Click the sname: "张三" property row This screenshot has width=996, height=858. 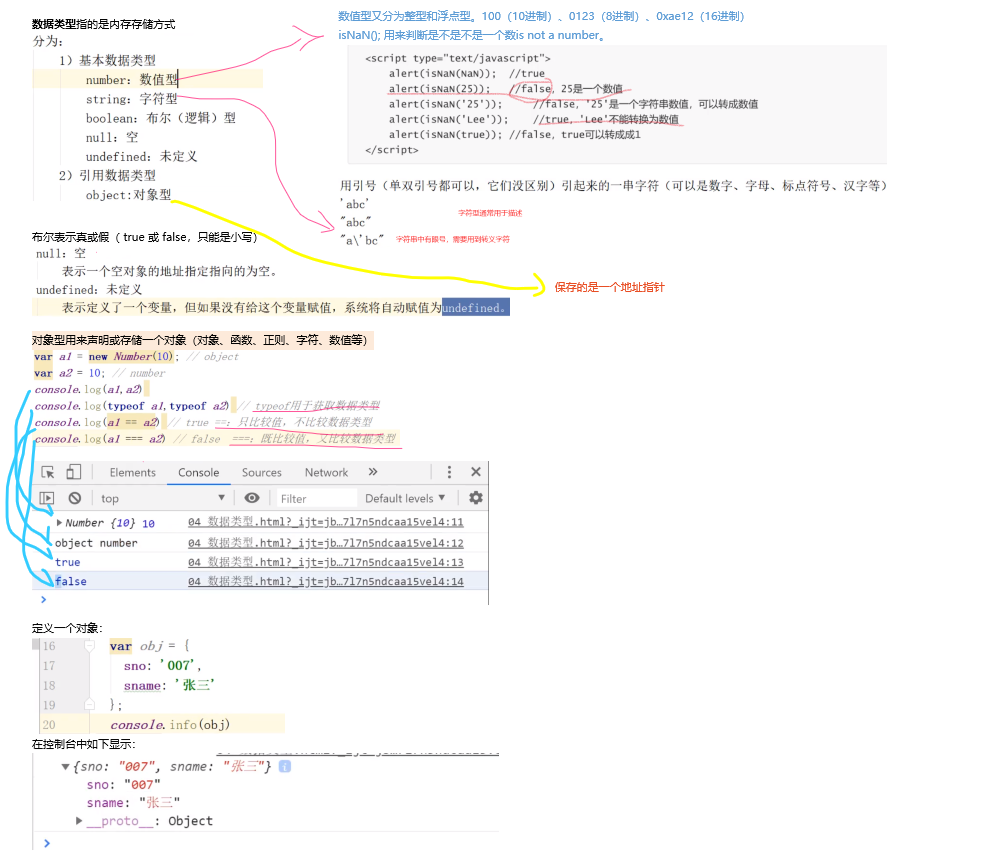[x=133, y=802]
